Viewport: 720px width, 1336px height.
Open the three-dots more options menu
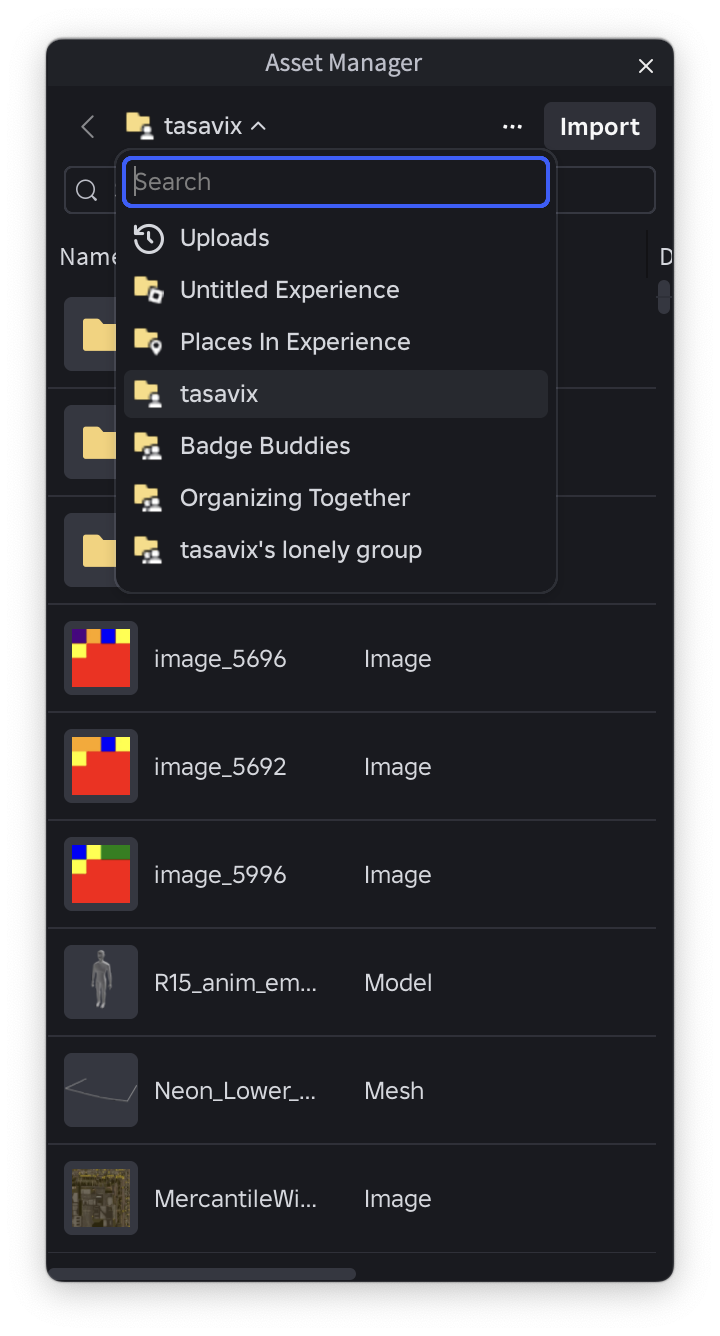[x=513, y=127]
